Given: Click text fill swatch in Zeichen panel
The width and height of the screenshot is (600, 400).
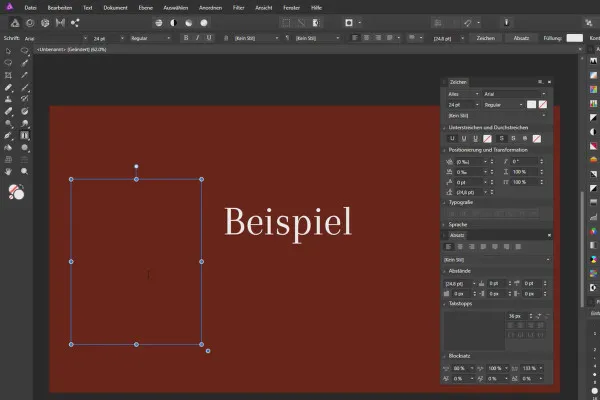Looking at the screenshot, I should point(532,104).
